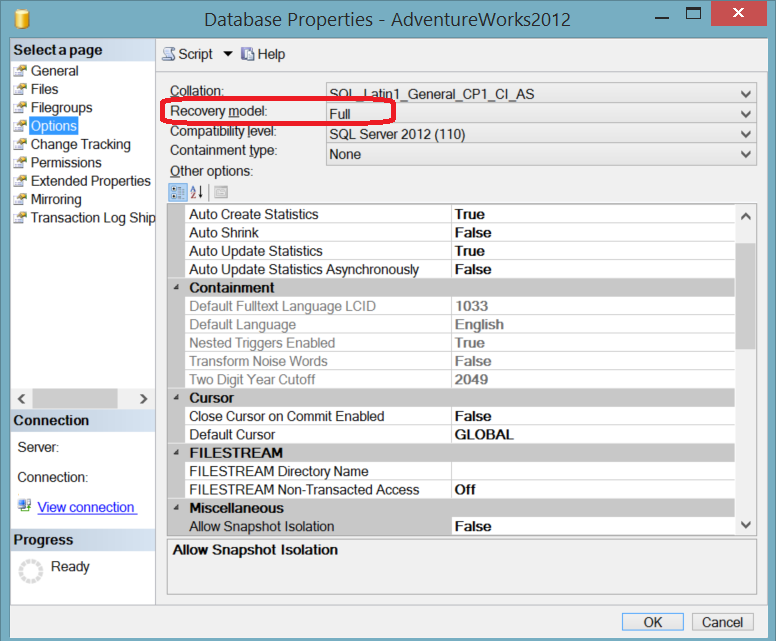The width and height of the screenshot is (777, 641).
Task: Click FILESTREAM Non-Transacted Access Off value
Action: [x=465, y=489]
